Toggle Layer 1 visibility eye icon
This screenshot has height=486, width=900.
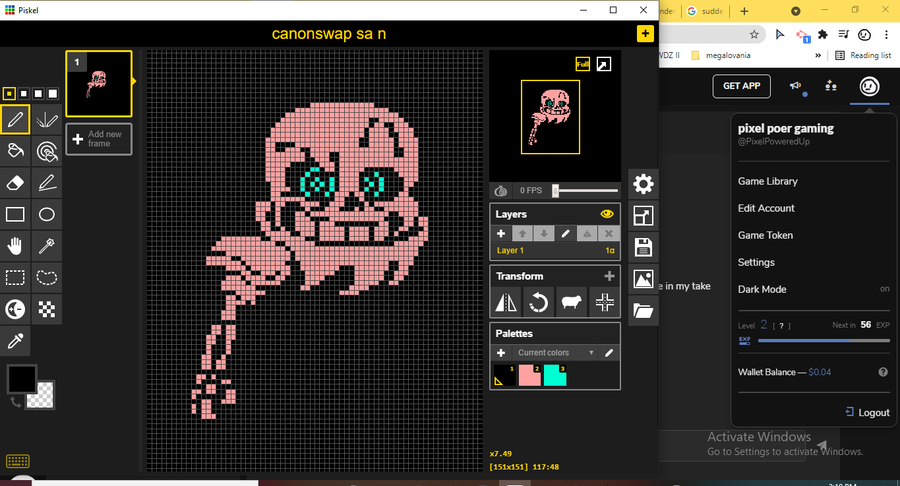[607, 214]
